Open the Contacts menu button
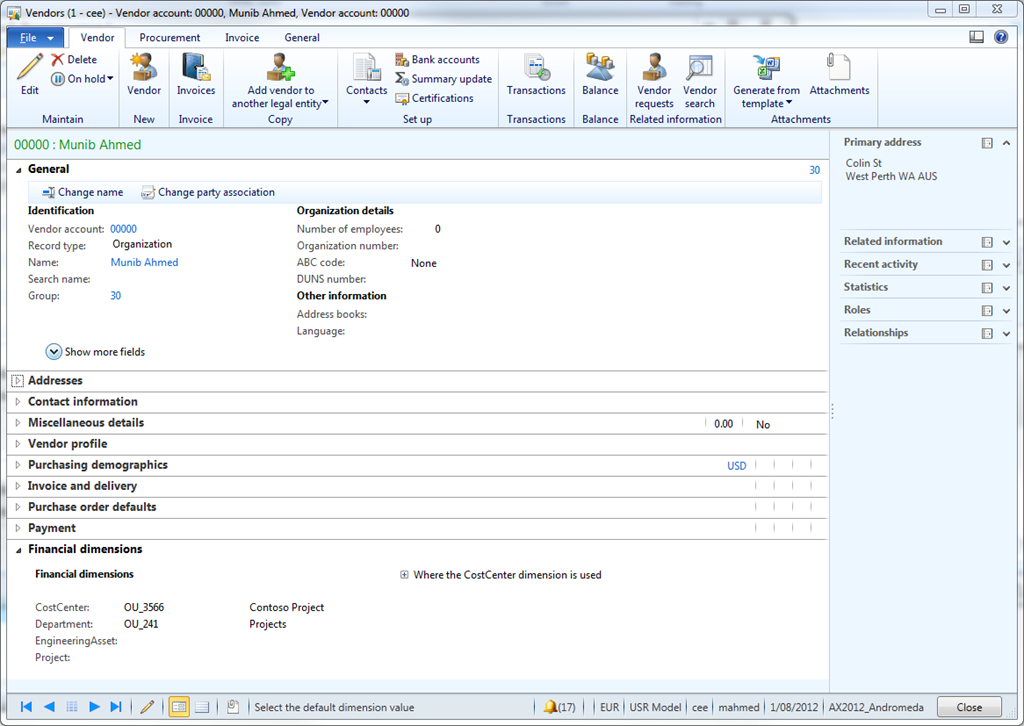Image resolution: width=1024 pixels, height=726 pixels. click(x=366, y=79)
